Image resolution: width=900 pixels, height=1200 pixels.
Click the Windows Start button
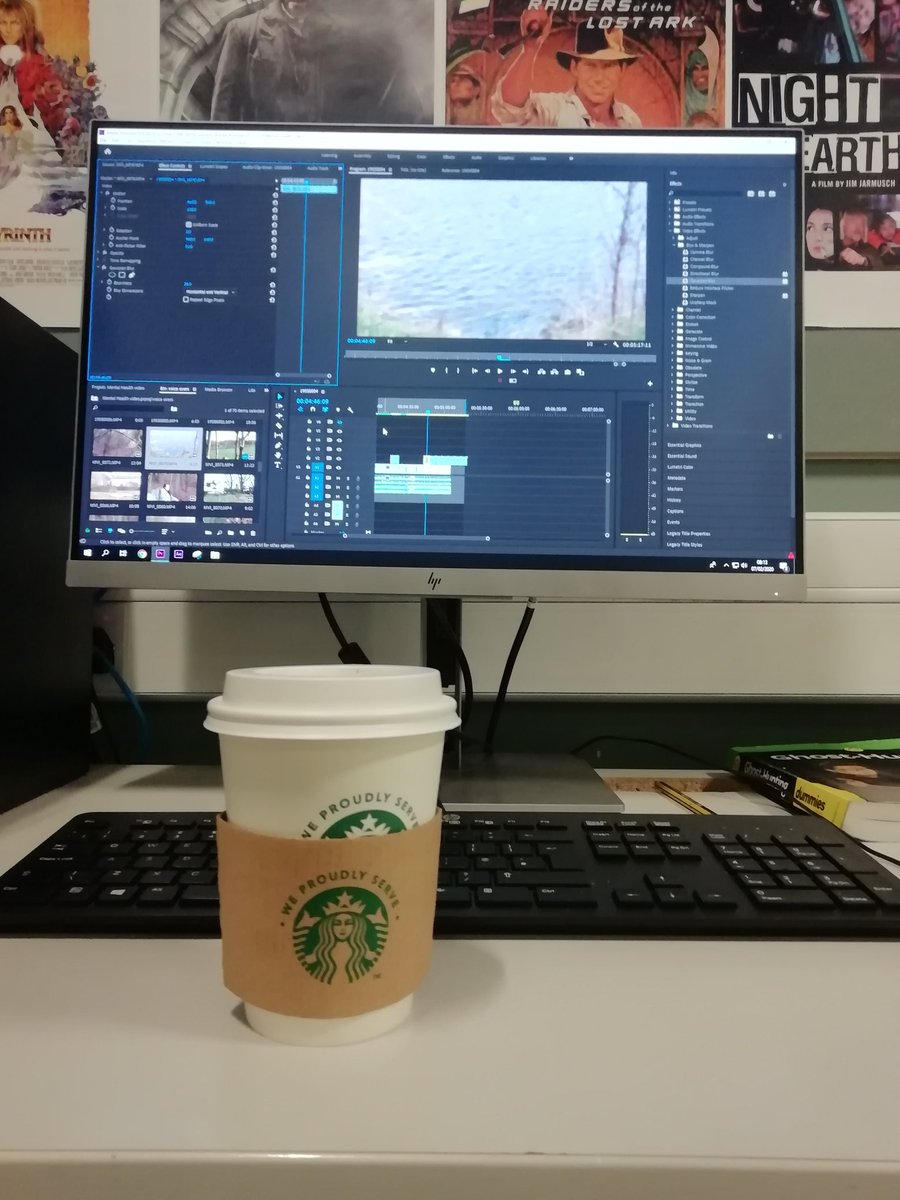(x=88, y=554)
